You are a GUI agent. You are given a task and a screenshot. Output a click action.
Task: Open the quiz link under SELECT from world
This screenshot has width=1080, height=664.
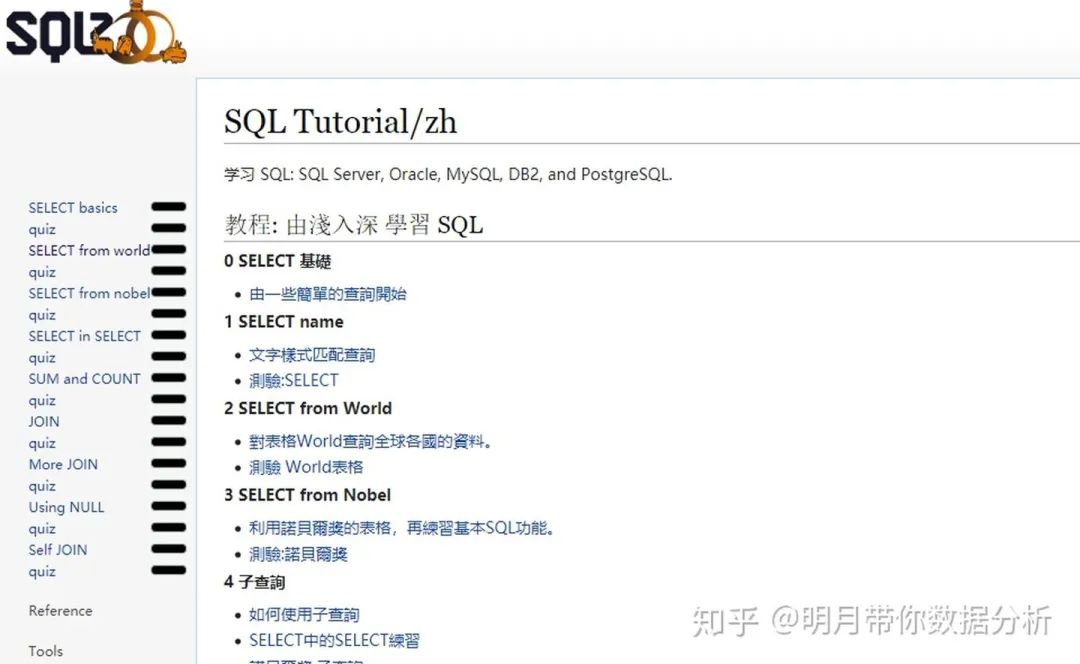point(42,272)
